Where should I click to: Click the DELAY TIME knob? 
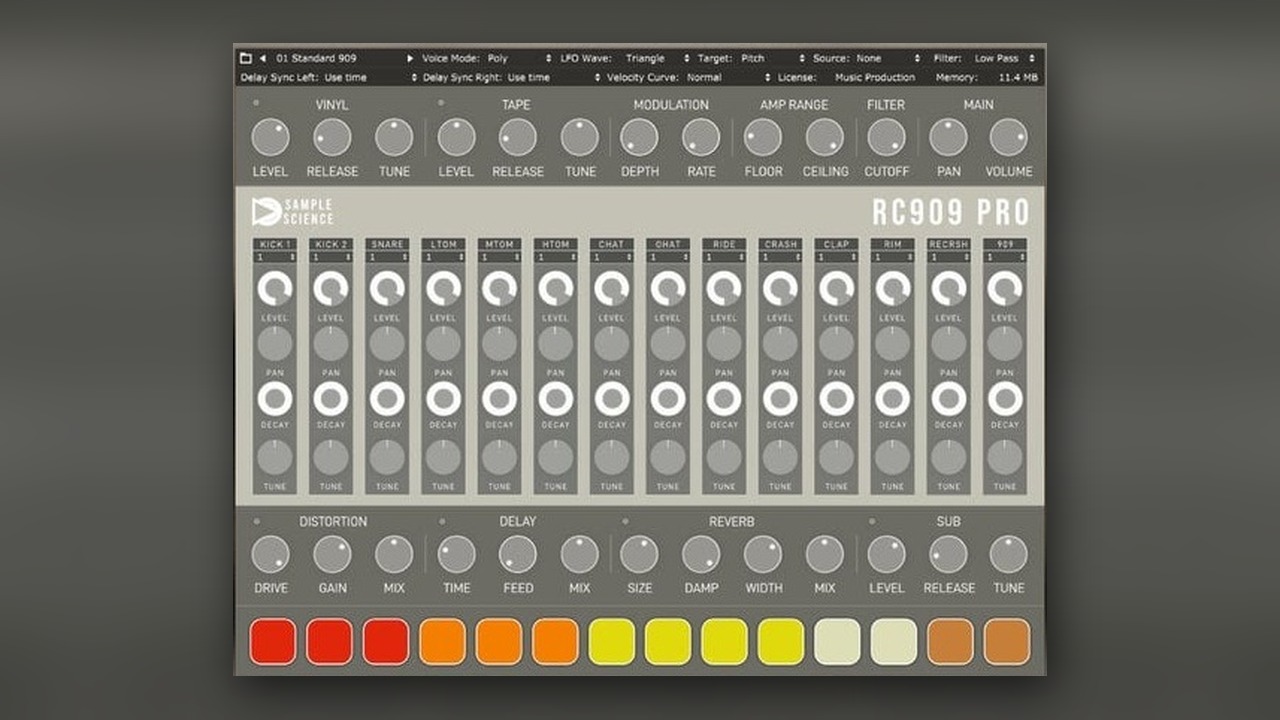pyautogui.click(x=456, y=554)
